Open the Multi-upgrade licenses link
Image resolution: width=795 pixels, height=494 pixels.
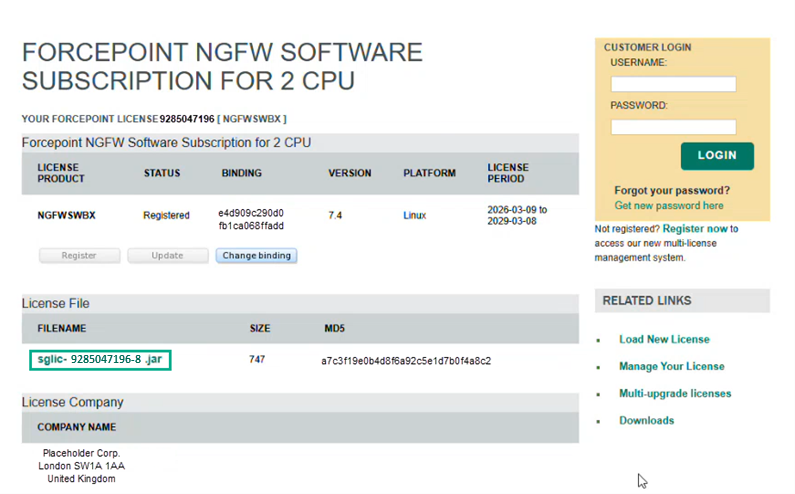(x=675, y=394)
